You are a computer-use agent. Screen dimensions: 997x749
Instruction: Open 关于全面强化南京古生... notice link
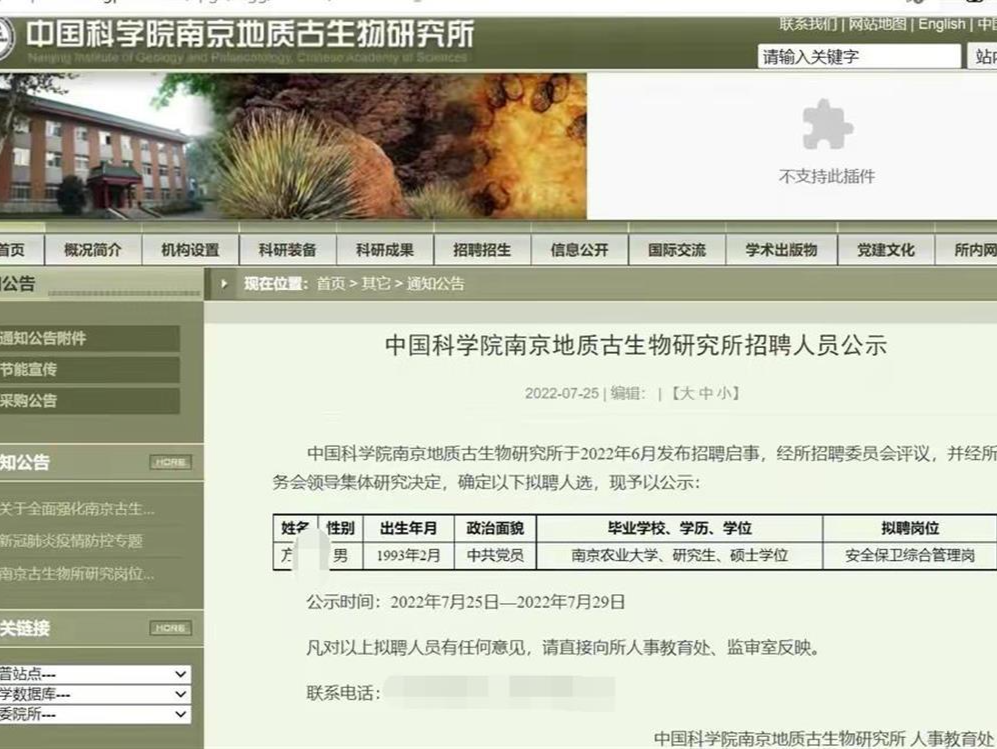tap(77, 509)
